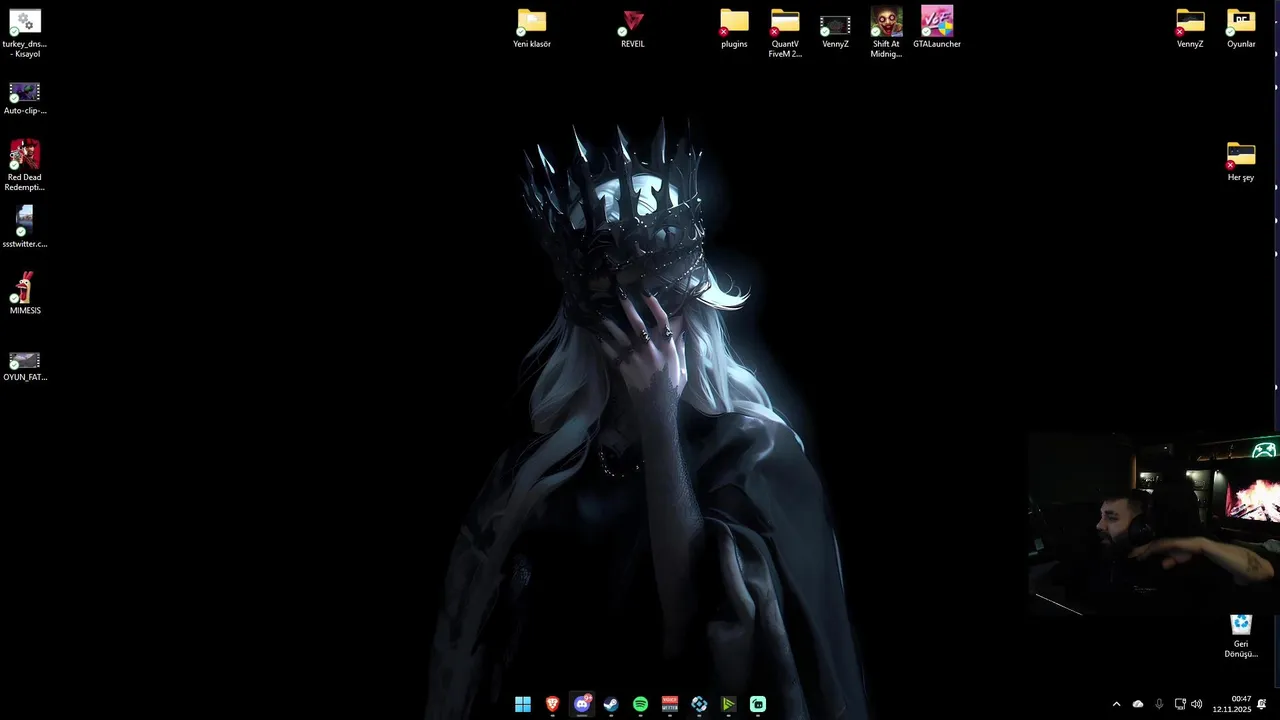Select the ssstwitter file icon
This screenshot has width=1280, height=720.
click(25, 227)
